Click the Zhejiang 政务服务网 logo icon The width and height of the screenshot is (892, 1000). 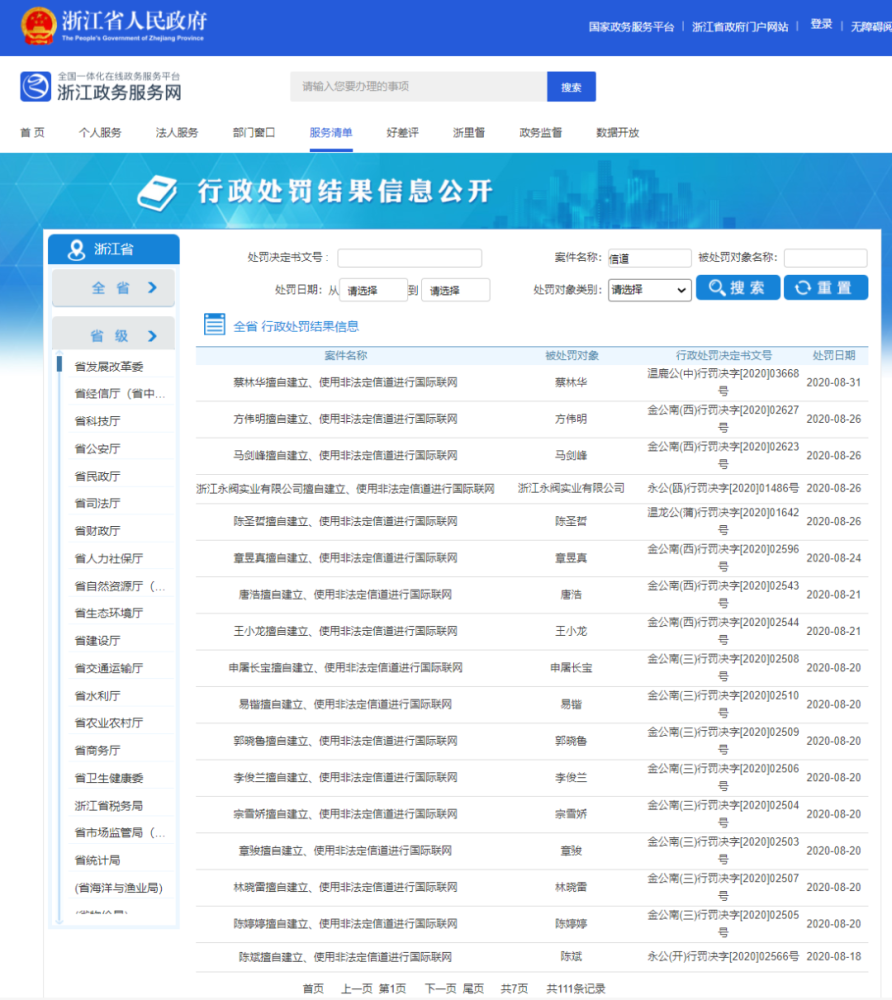click(x=35, y=87)
